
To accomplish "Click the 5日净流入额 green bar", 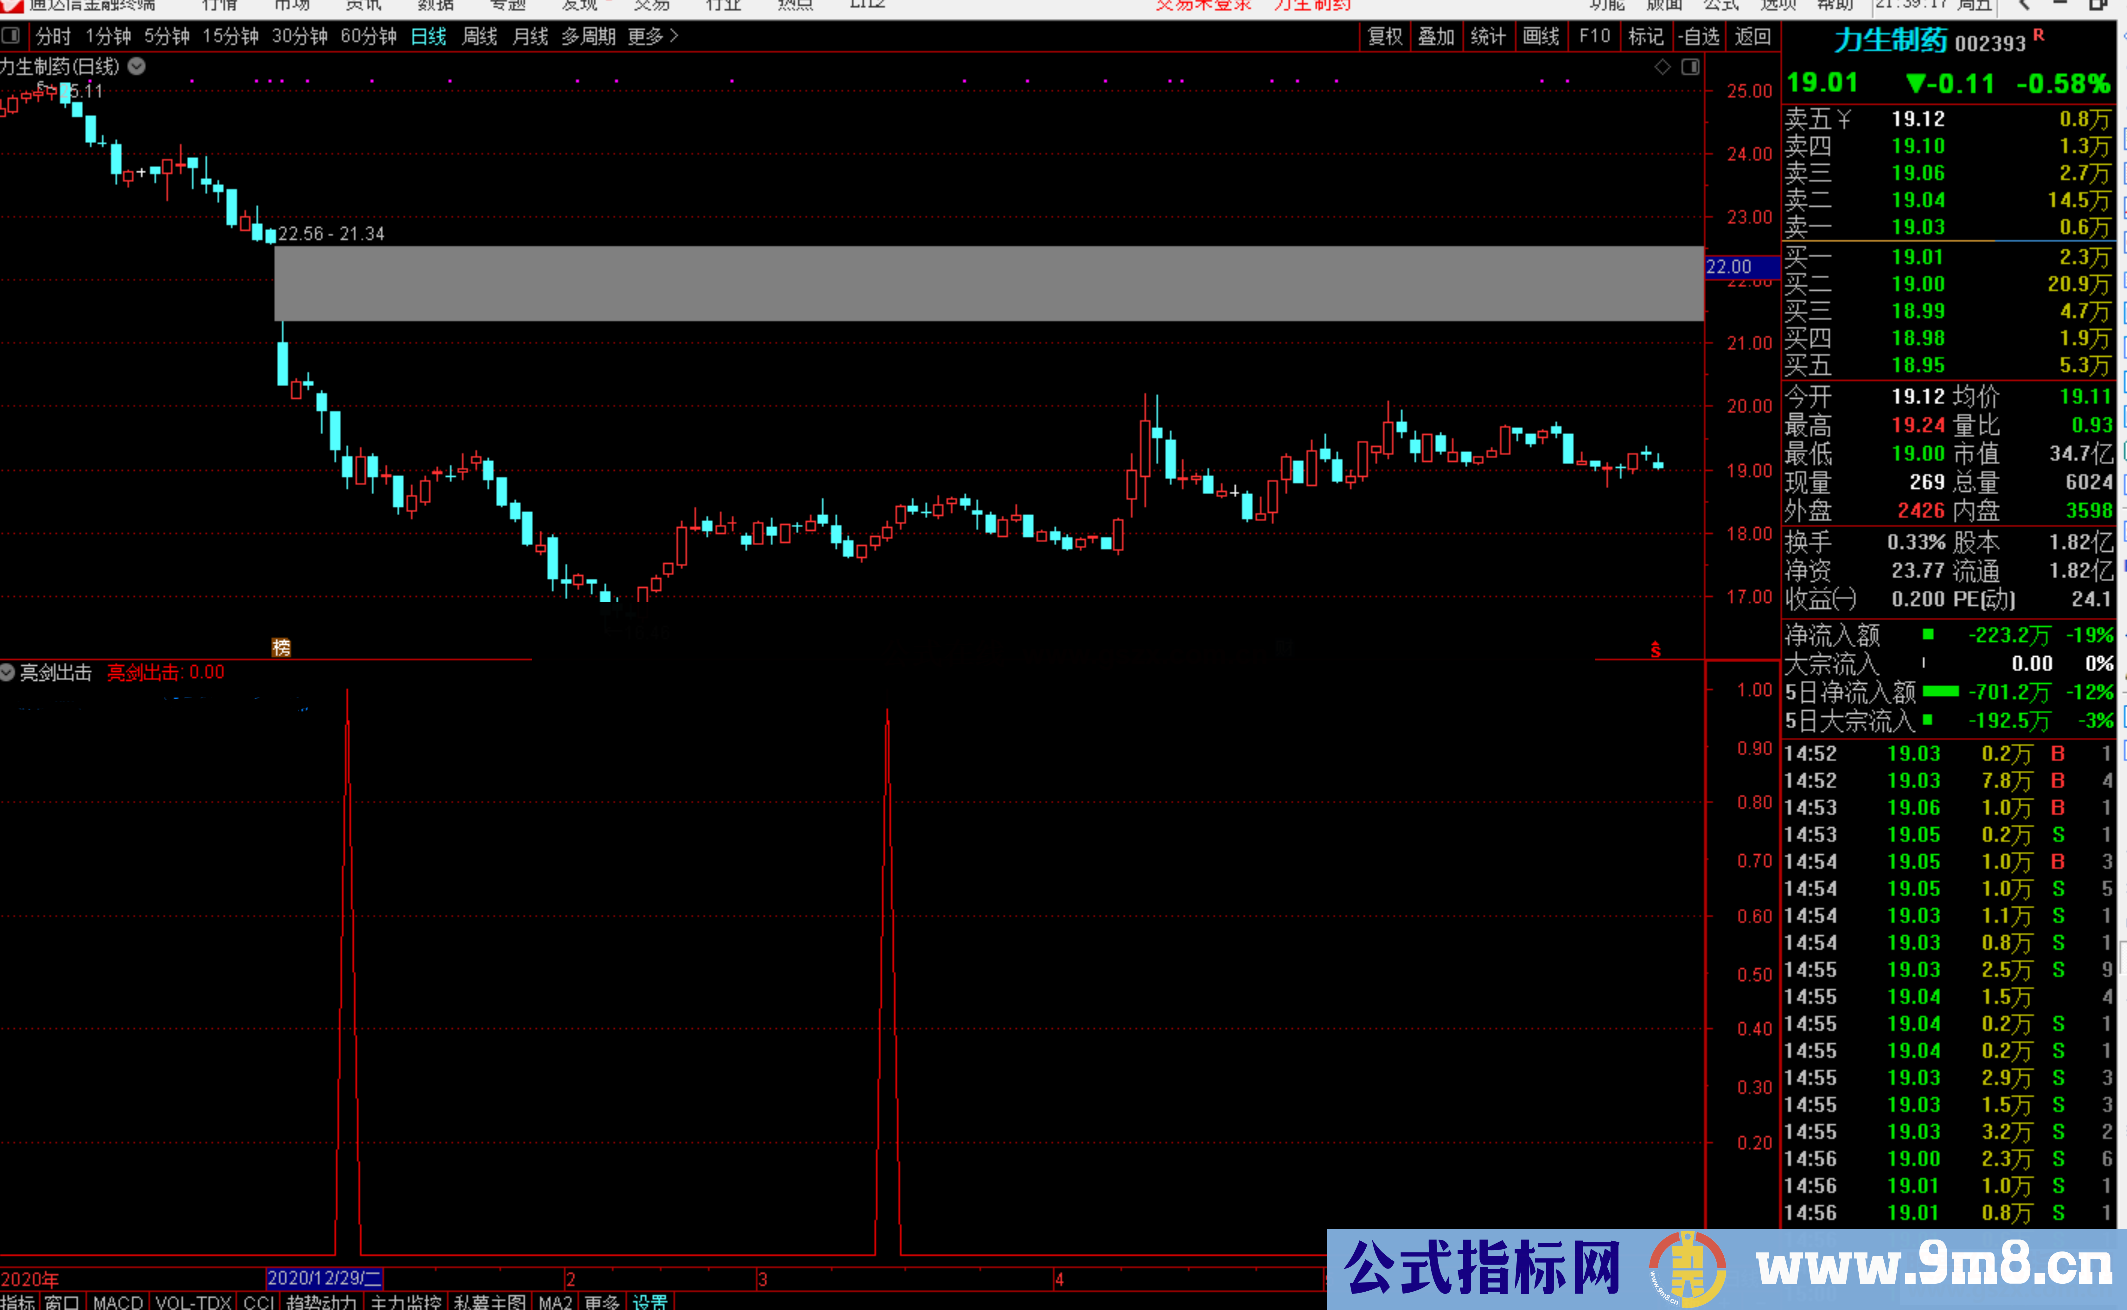I will tap(1941, 691).
